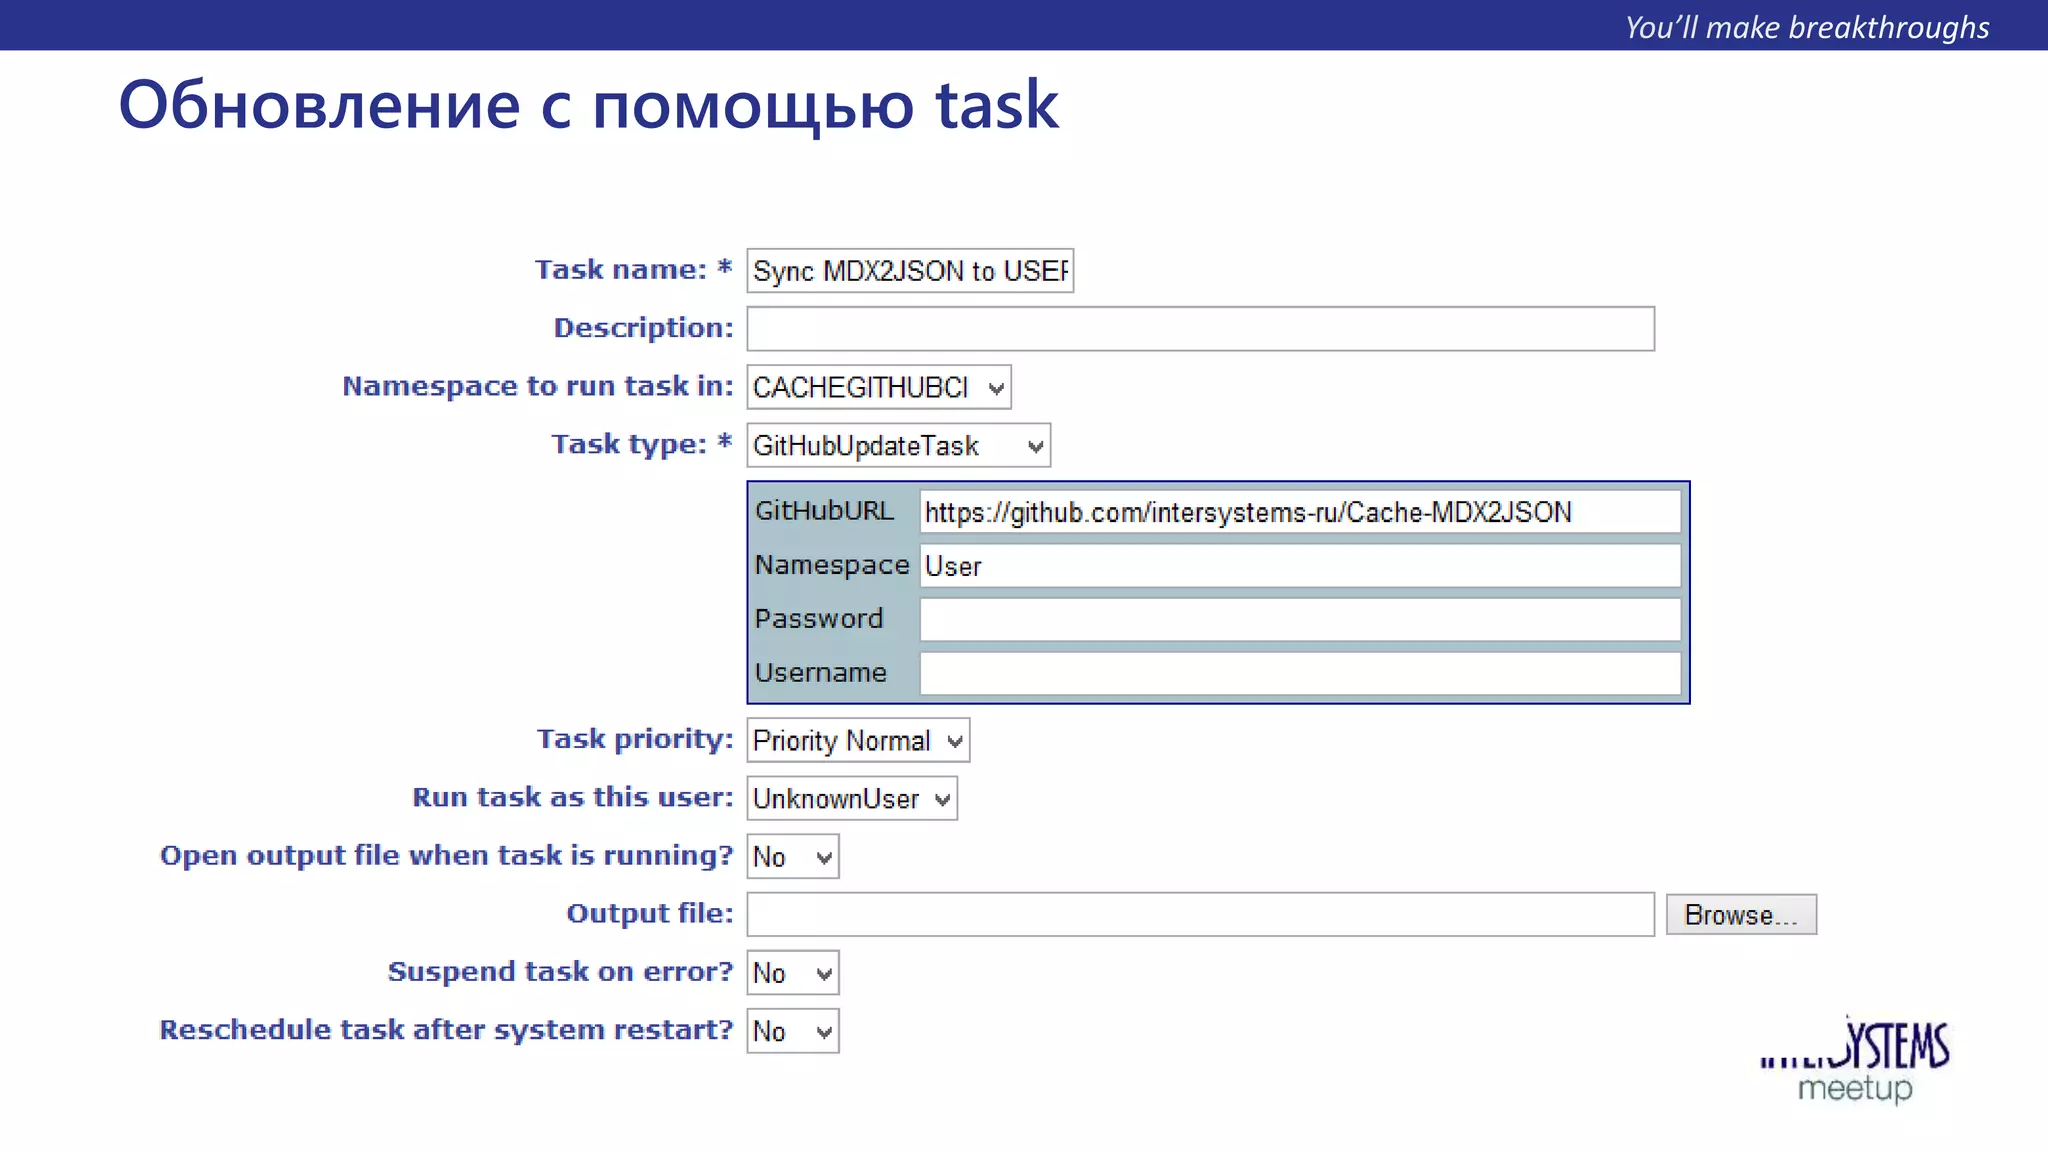Click the Password input field
Image resolution: width=2048 pixels, height=1152 pixels.
click(x=1300, y=620)
